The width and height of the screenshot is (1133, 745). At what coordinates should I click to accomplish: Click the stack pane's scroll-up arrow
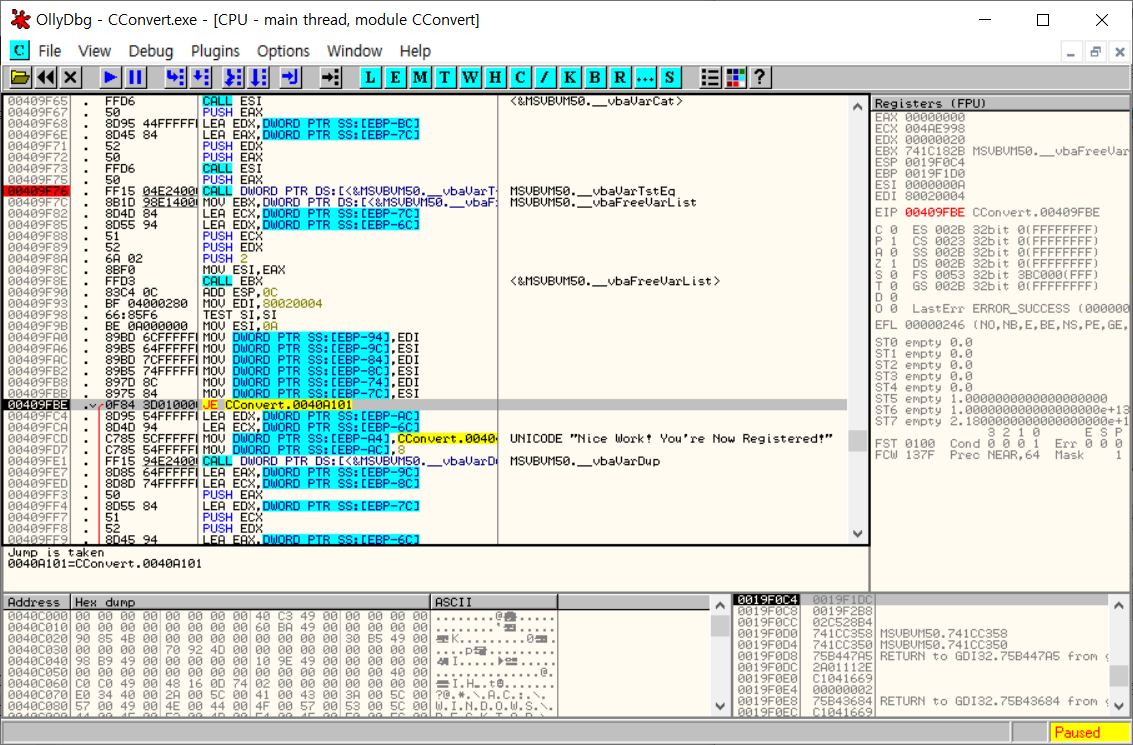[x=1119, y=605]
